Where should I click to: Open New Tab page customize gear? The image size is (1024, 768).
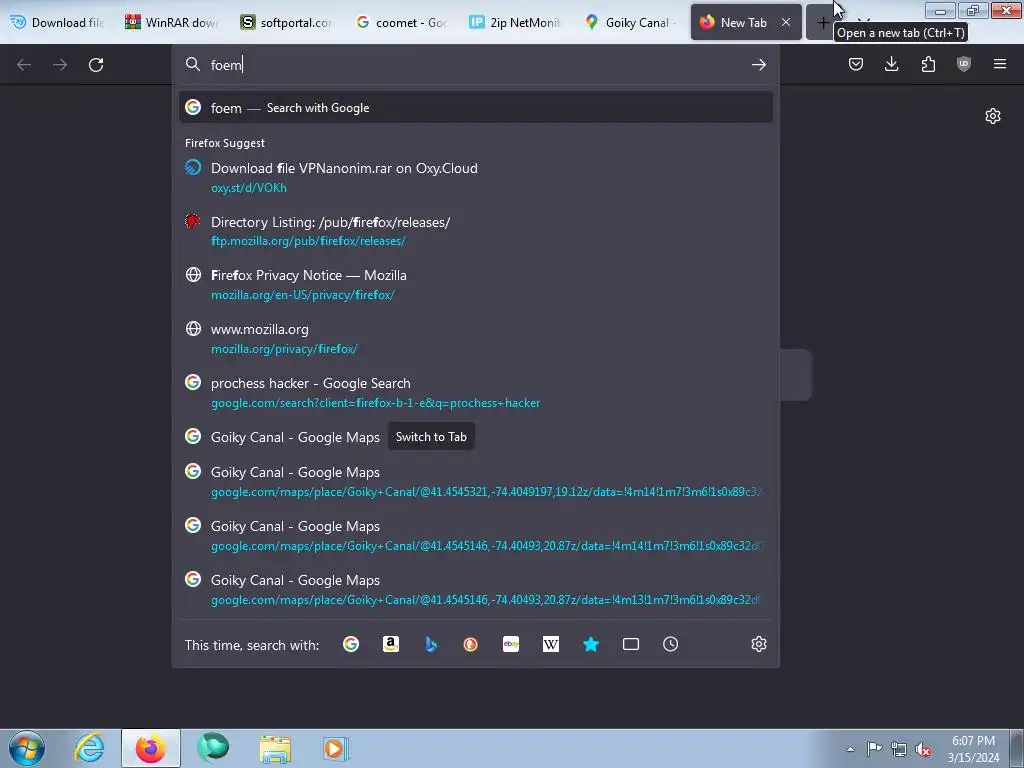coord(993,116)
